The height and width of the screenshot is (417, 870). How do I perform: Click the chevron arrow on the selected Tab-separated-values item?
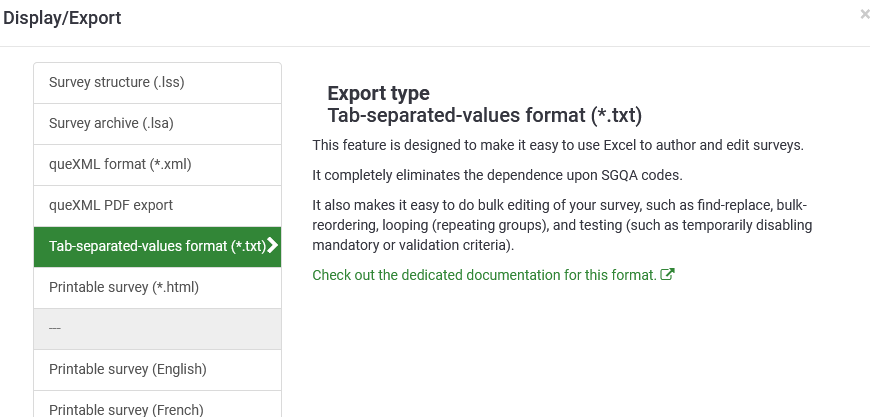click(272, 246)
